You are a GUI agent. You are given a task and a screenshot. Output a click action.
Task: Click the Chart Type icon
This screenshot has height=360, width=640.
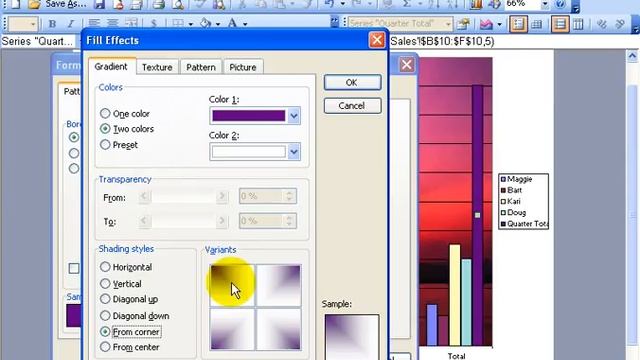[x=486, y=24]
